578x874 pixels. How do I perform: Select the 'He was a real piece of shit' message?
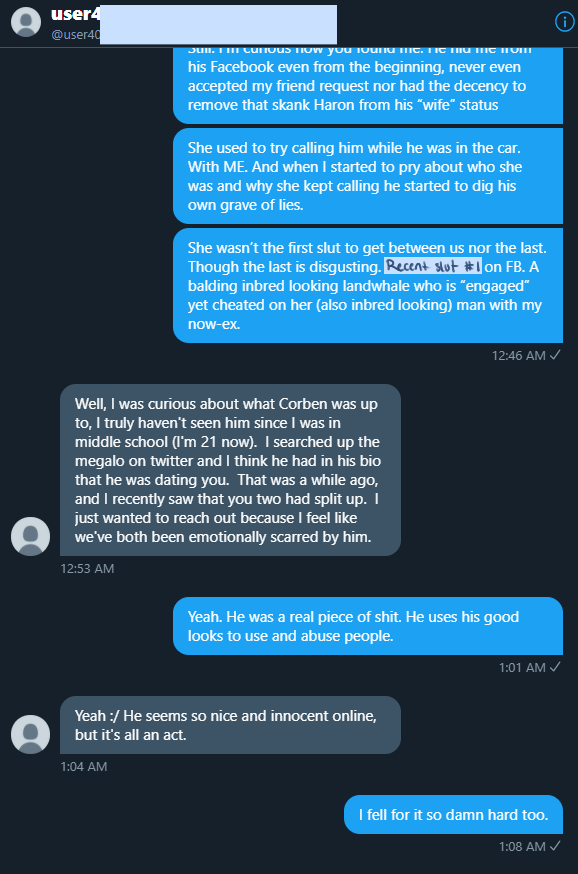pyautogui.click(x=368, y=626)
